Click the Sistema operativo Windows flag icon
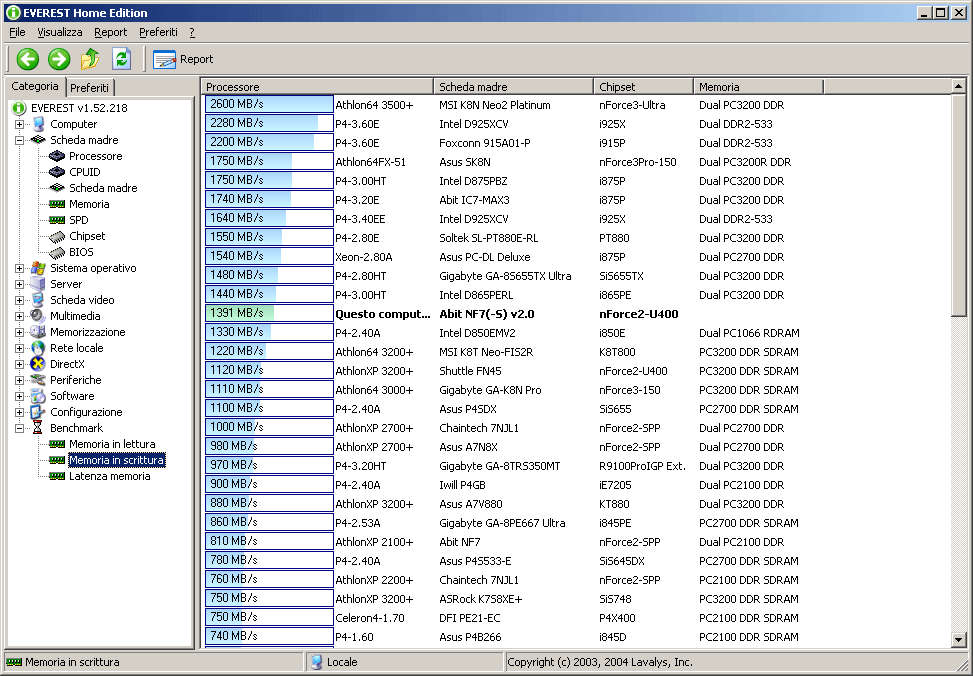Screen dimensions: 973x676 (38, 268)
